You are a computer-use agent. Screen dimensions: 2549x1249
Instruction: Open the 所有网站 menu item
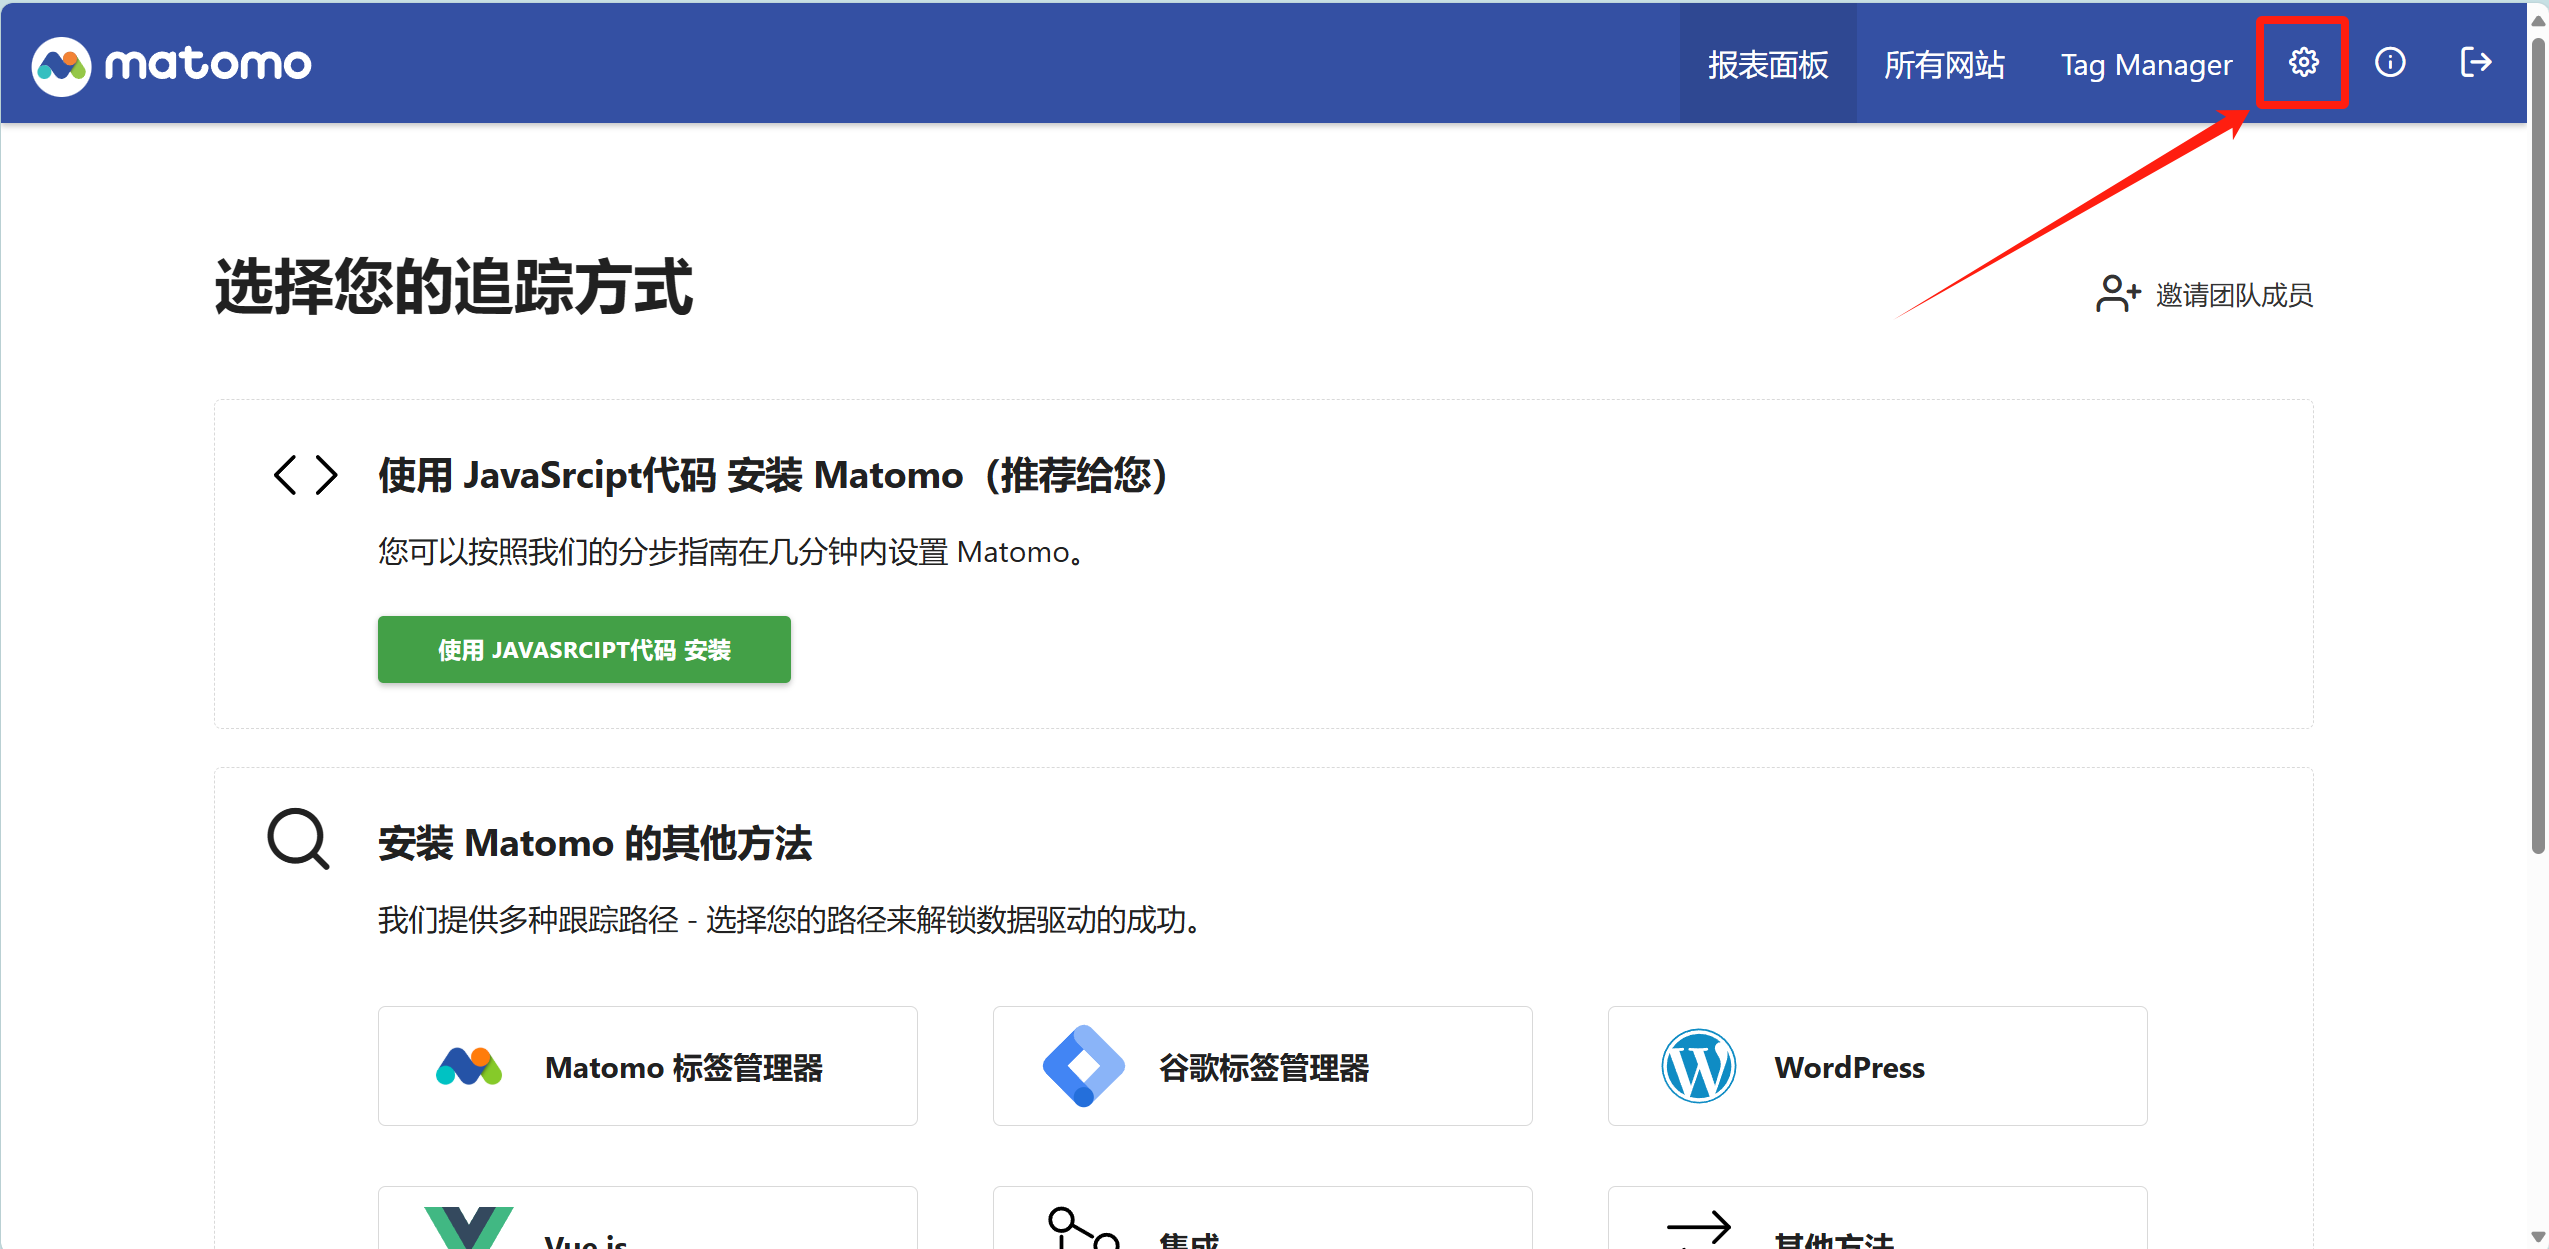click(1944, 65)
